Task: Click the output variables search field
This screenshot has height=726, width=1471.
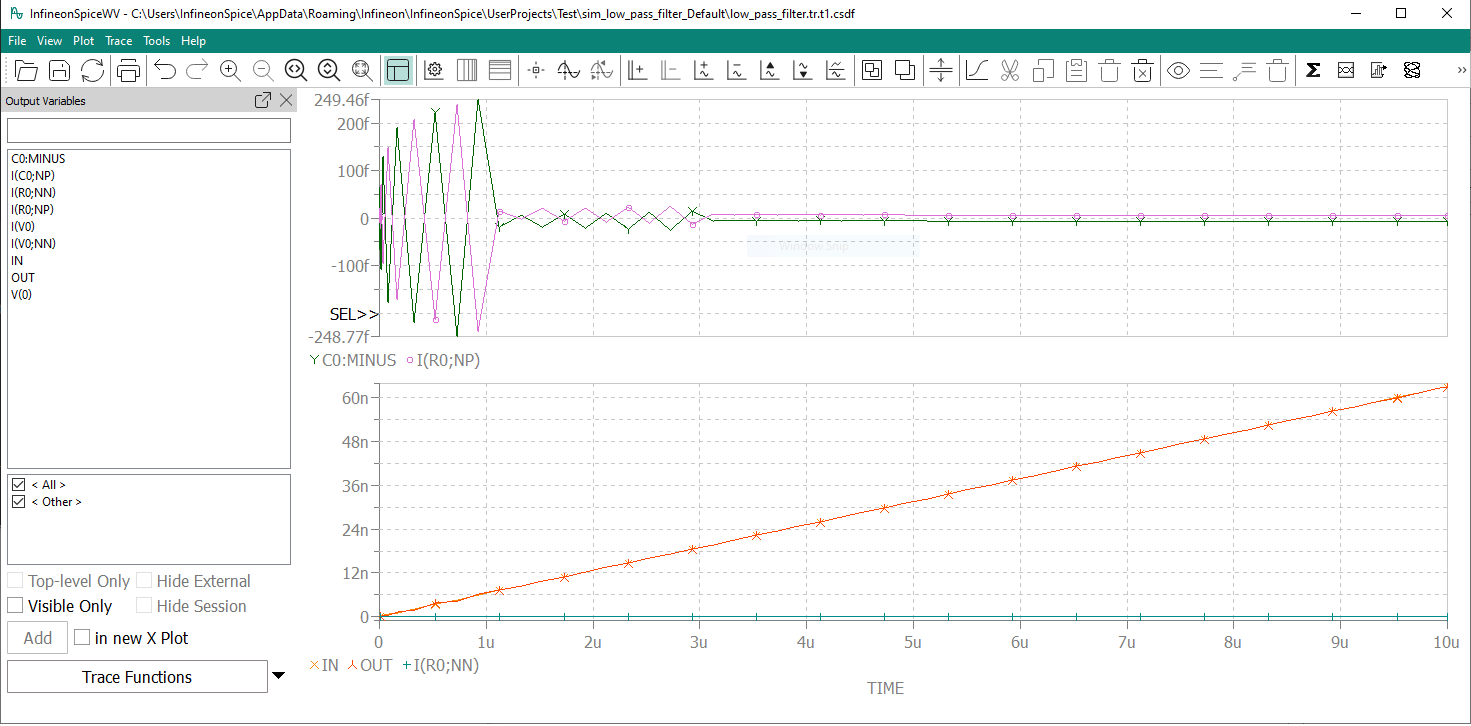Action: pos(149,131)
